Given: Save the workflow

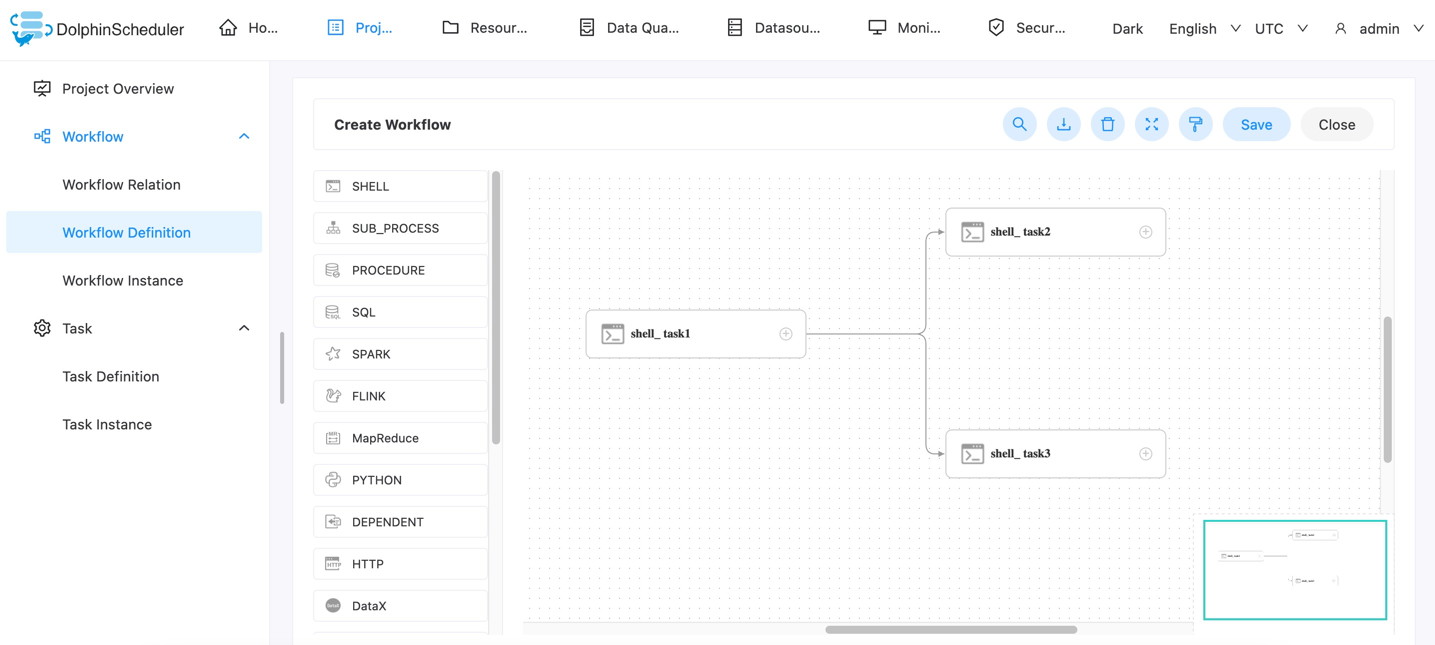Looking at the screenshot, I should 1256,124.
